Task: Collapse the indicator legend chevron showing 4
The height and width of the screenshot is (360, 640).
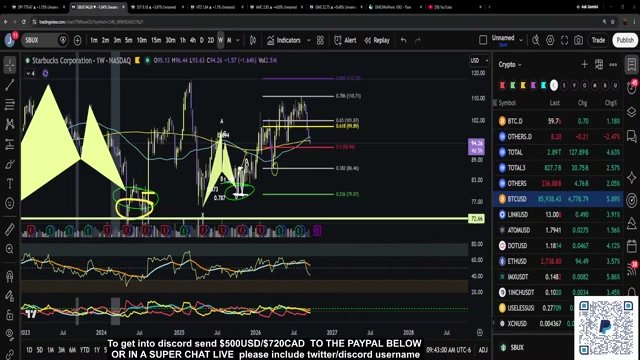Action: tap(31, 73)
